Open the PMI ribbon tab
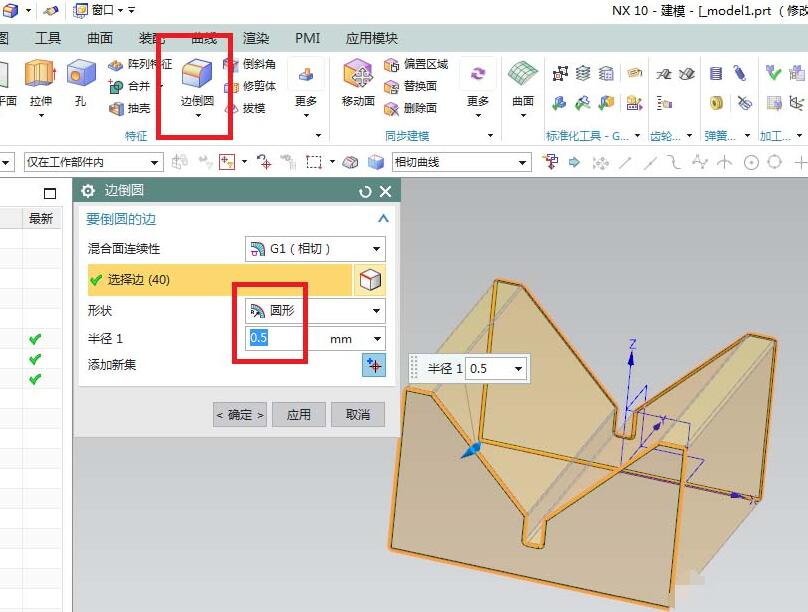 tap(306, 38)
